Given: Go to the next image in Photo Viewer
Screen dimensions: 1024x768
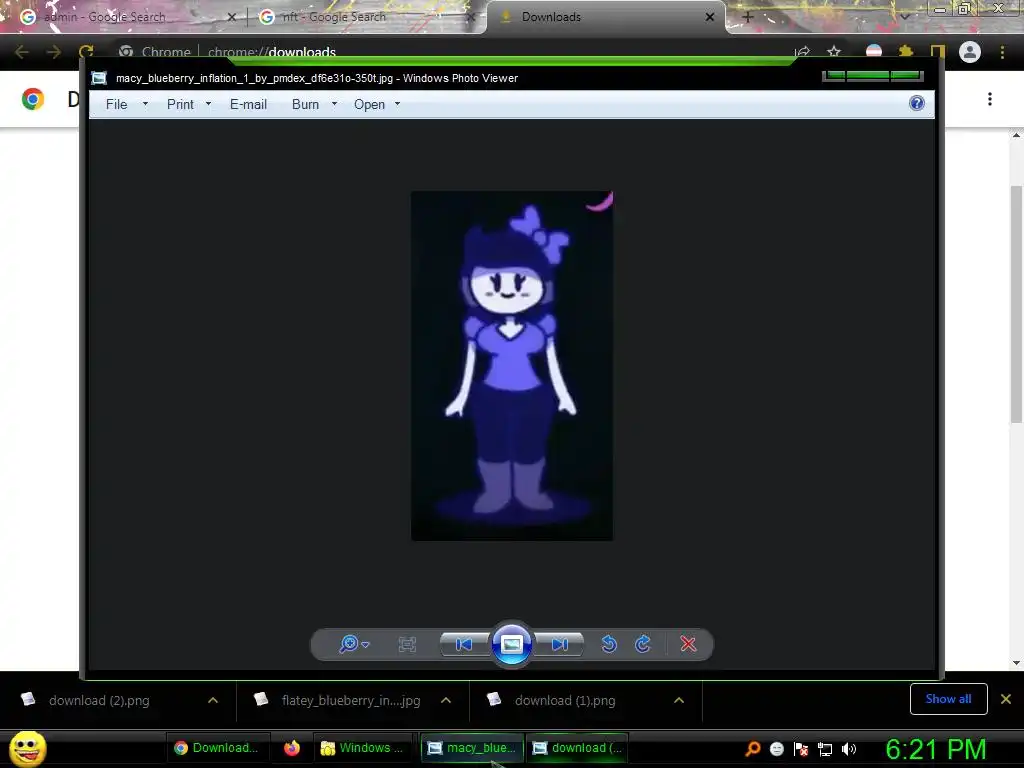Looking at the screenshot, I should [x=559, y=645].
